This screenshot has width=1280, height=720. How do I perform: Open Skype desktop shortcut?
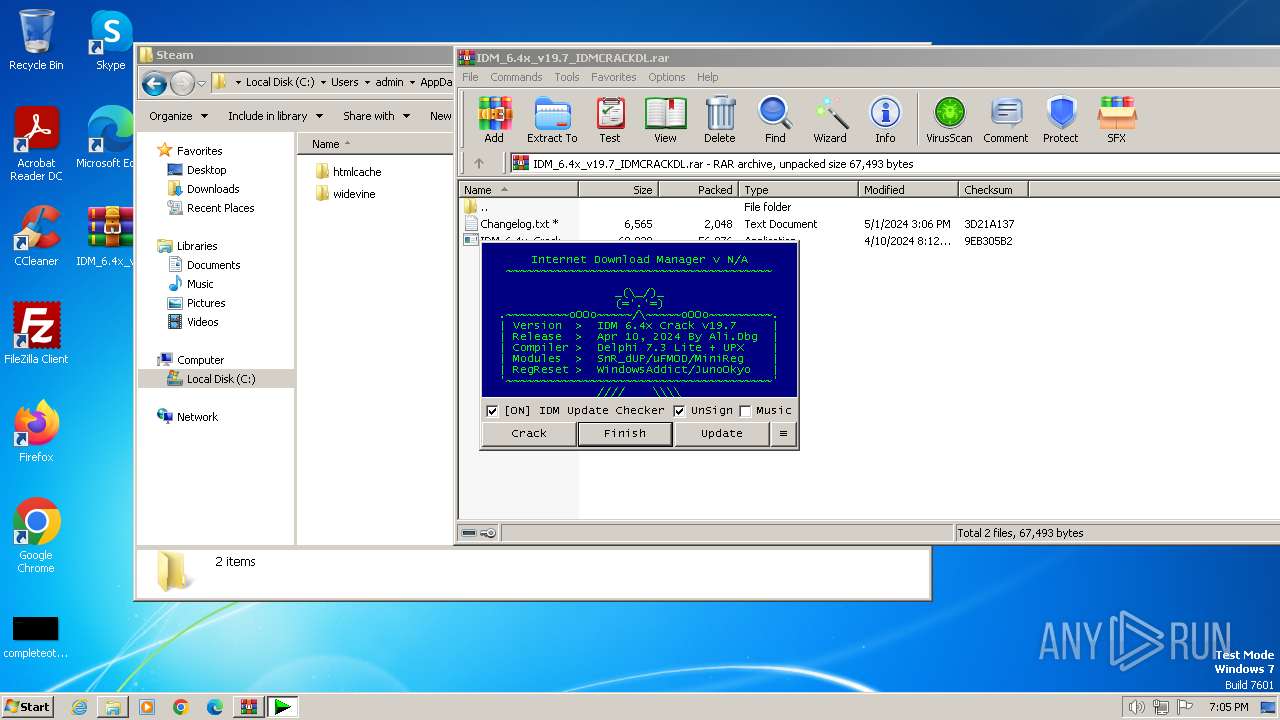point(110,40)
